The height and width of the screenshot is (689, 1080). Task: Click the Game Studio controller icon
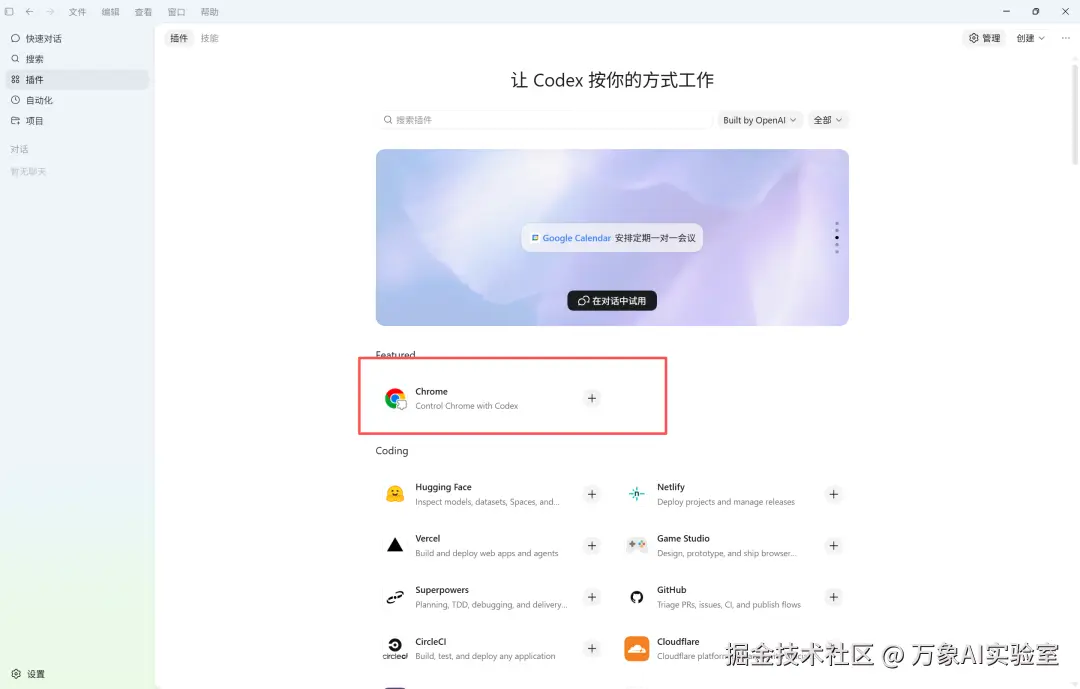(x=636, y=545)
